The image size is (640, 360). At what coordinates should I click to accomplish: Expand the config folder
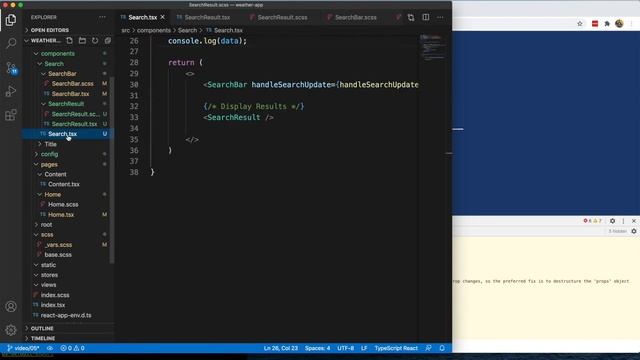pyautogui.click(x=49, y=154)
